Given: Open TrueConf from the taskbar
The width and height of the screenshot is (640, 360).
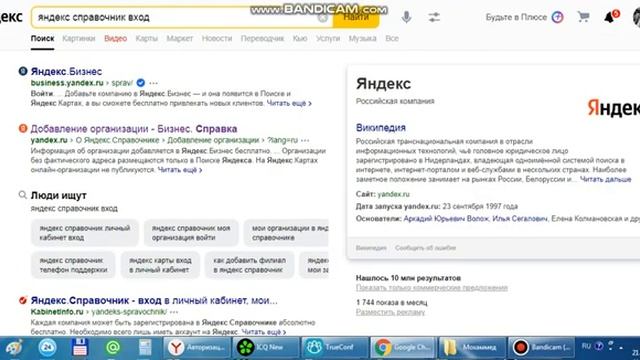Looking at the screenshot, I should pos(335,347).
